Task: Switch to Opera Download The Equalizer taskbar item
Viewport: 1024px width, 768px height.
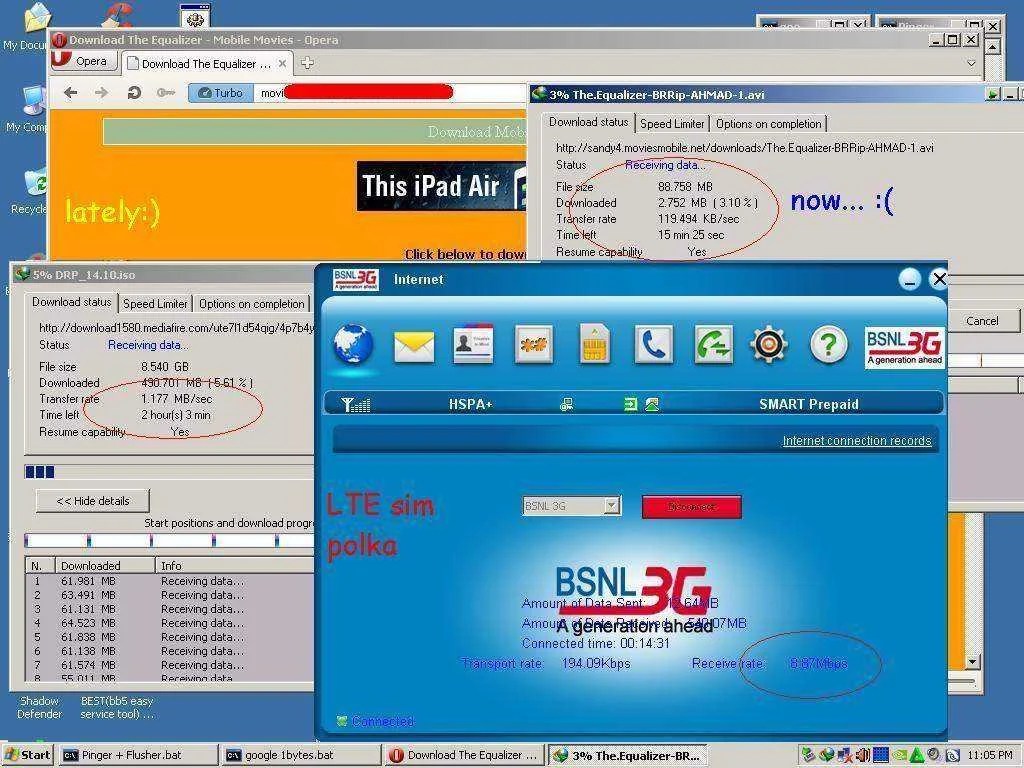Action: tap(465, 755)
